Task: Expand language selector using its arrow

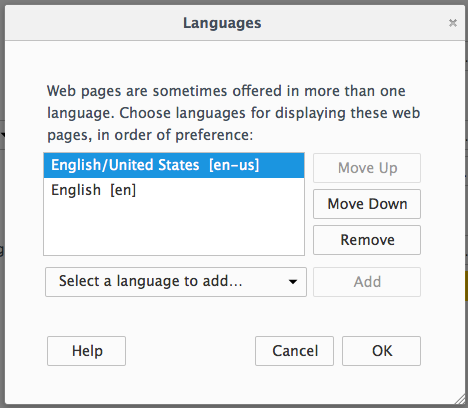Action: (x=293, y=282)
